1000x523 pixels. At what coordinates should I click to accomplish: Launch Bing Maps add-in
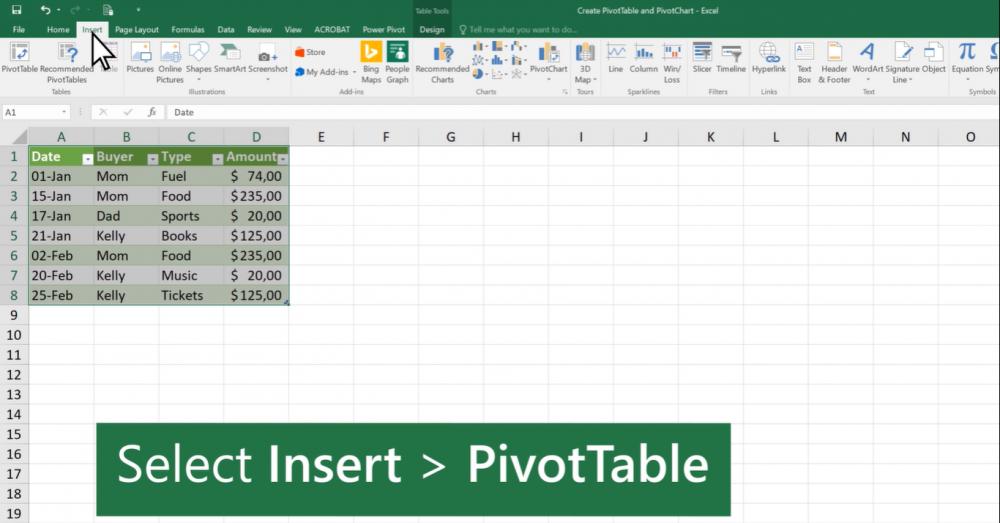pos(371,63)
